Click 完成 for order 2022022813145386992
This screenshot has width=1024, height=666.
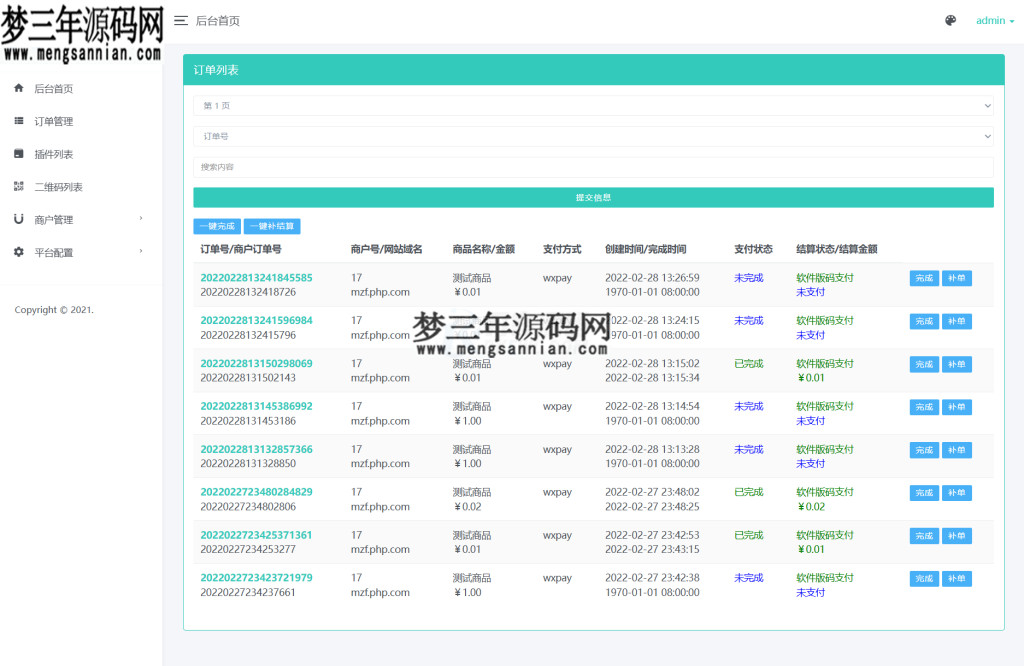point(924,407)
